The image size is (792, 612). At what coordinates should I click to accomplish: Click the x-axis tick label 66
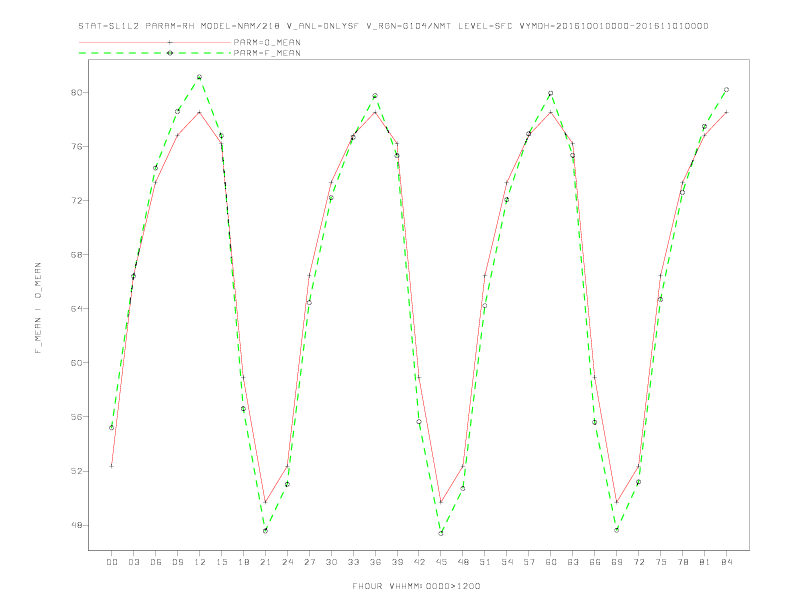point(595,562)
